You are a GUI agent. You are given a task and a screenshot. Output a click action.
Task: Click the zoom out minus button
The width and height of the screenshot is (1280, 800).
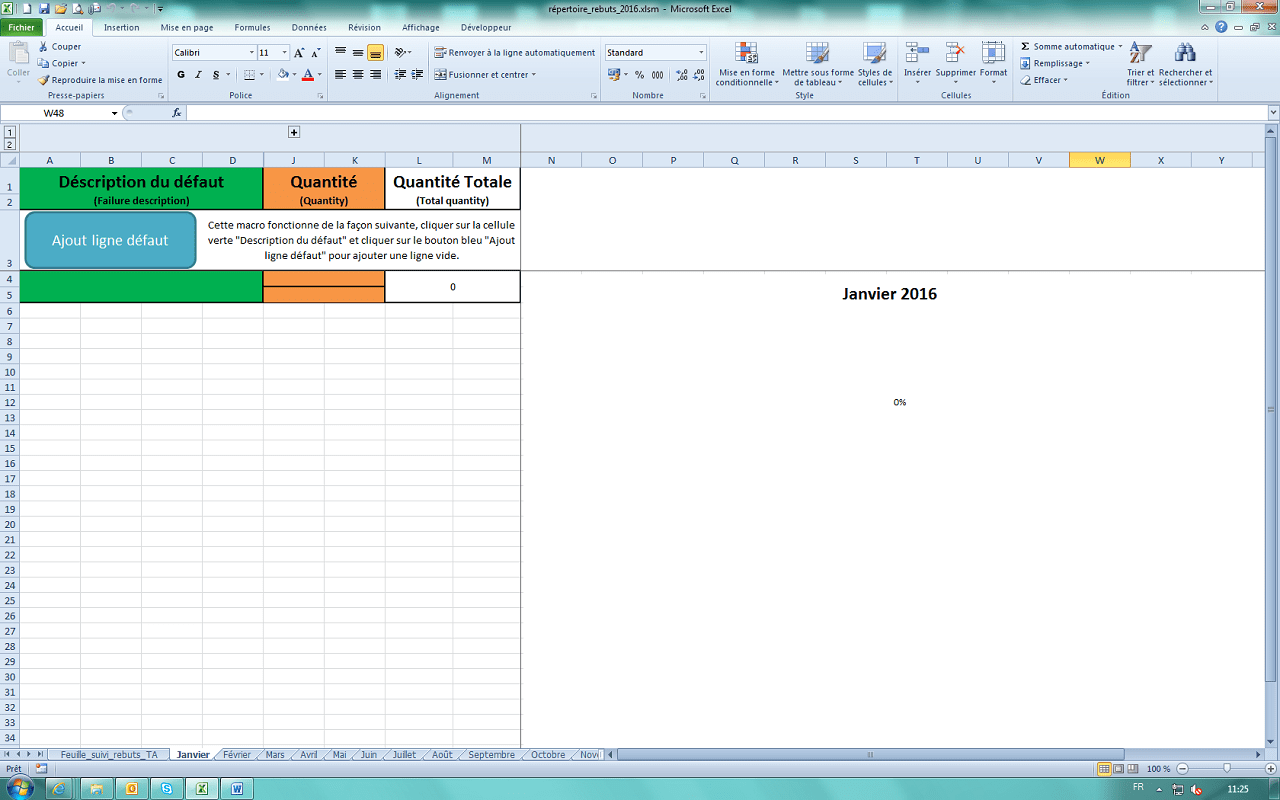1183,769
